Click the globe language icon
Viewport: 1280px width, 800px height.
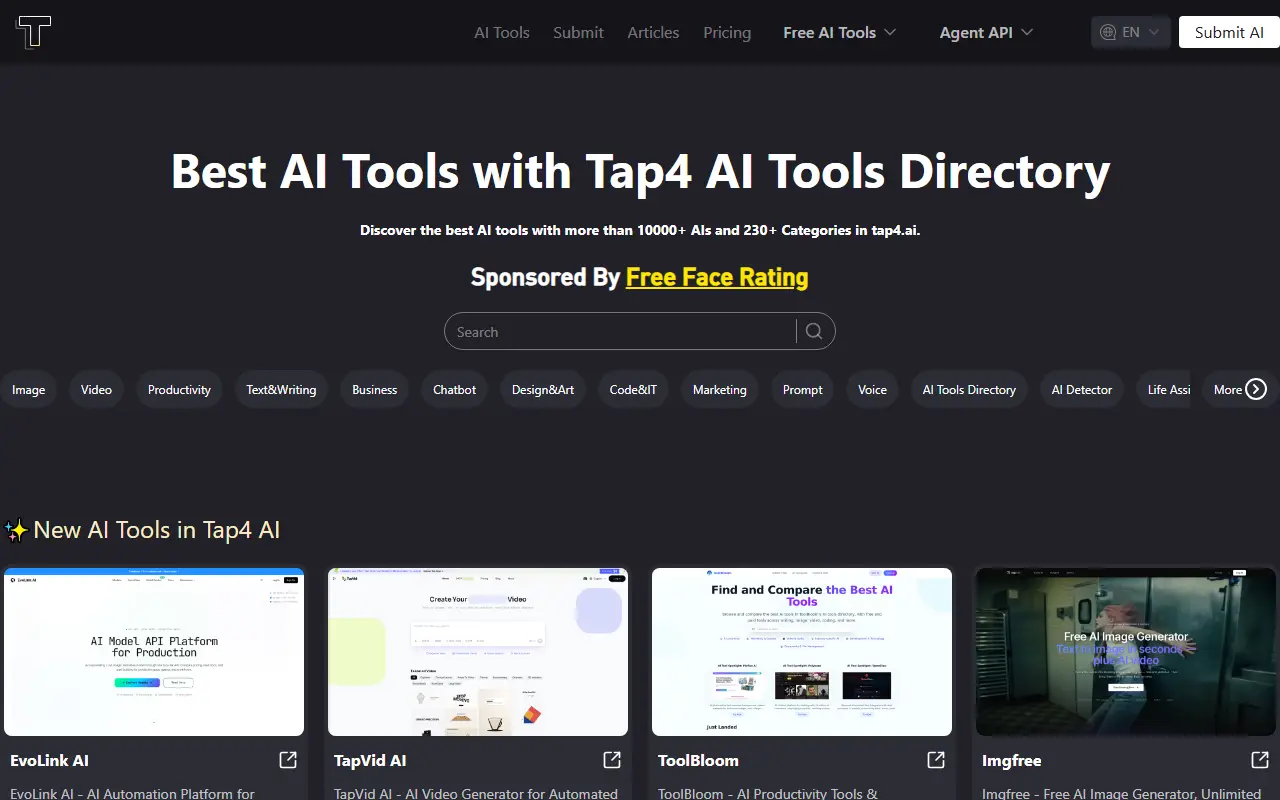[x=1108, y=32]
